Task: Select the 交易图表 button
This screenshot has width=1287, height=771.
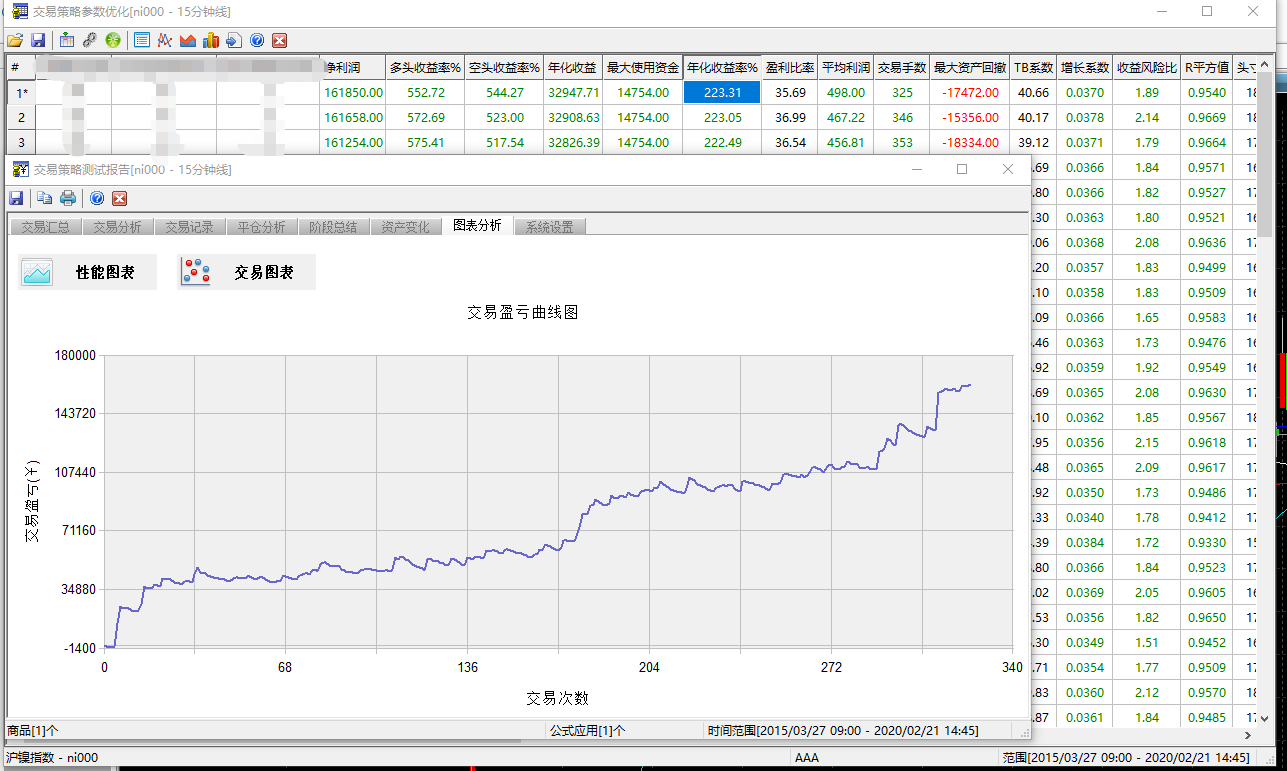Action: tap(247, 272)
